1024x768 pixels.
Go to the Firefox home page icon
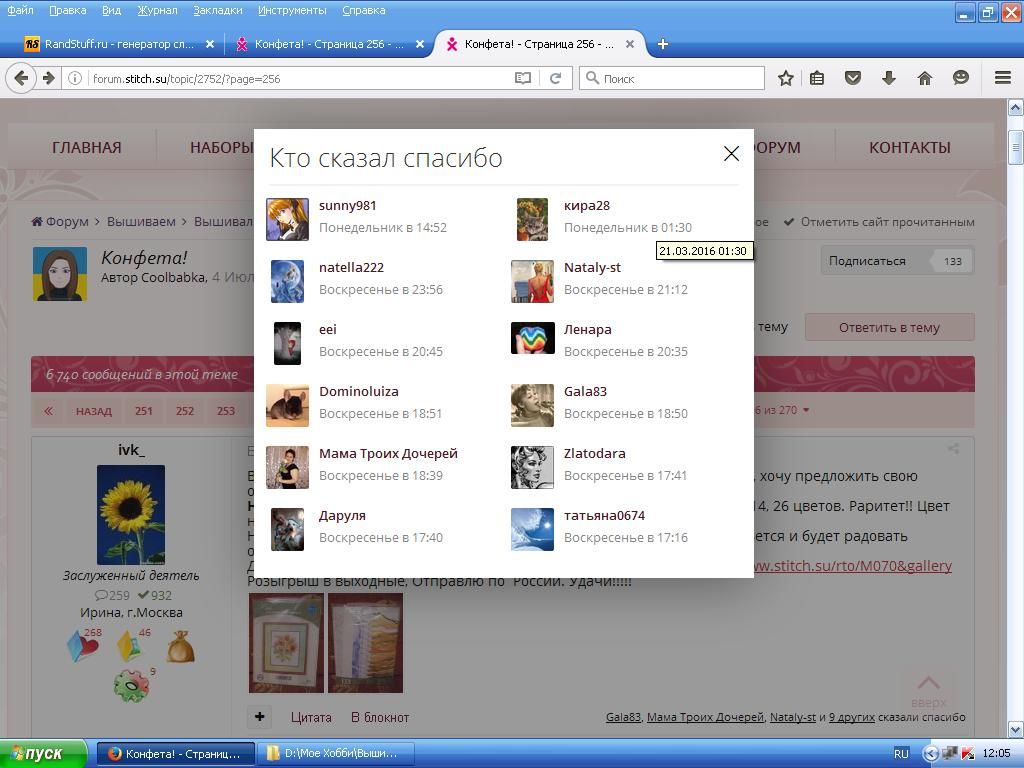click(924, 78)
